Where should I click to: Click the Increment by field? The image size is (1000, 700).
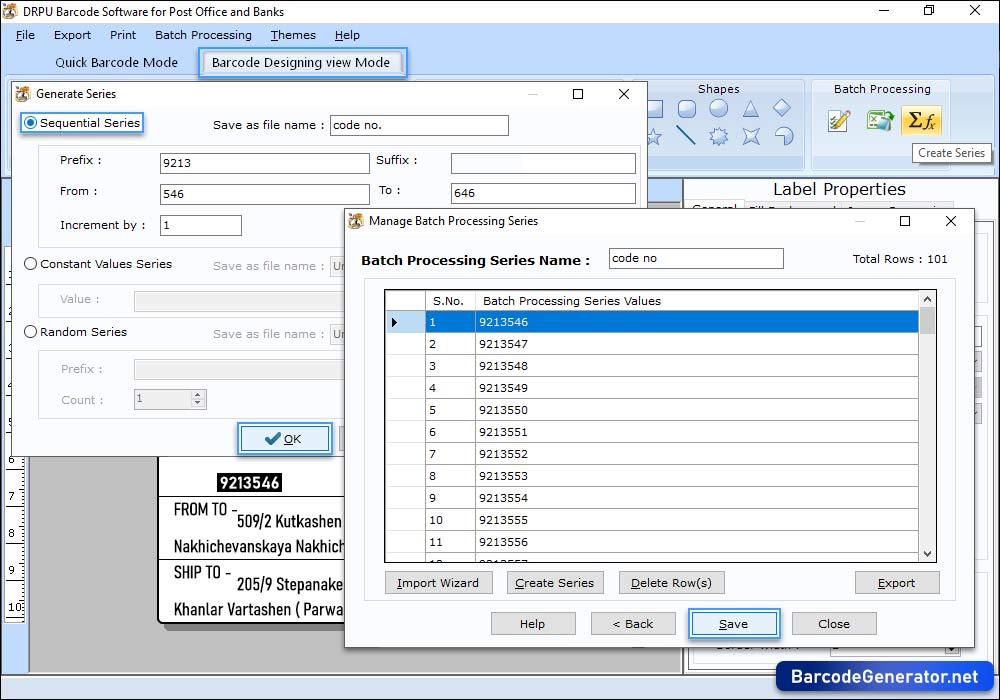tap(200, 225)
